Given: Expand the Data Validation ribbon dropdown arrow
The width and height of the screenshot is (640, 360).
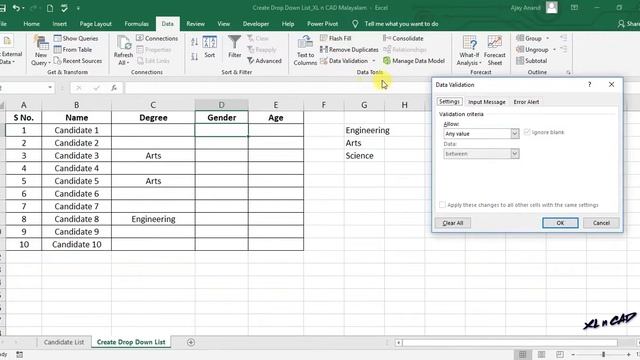Looking at the screenshot, I should pyautogui.click(x=373, y=61).
